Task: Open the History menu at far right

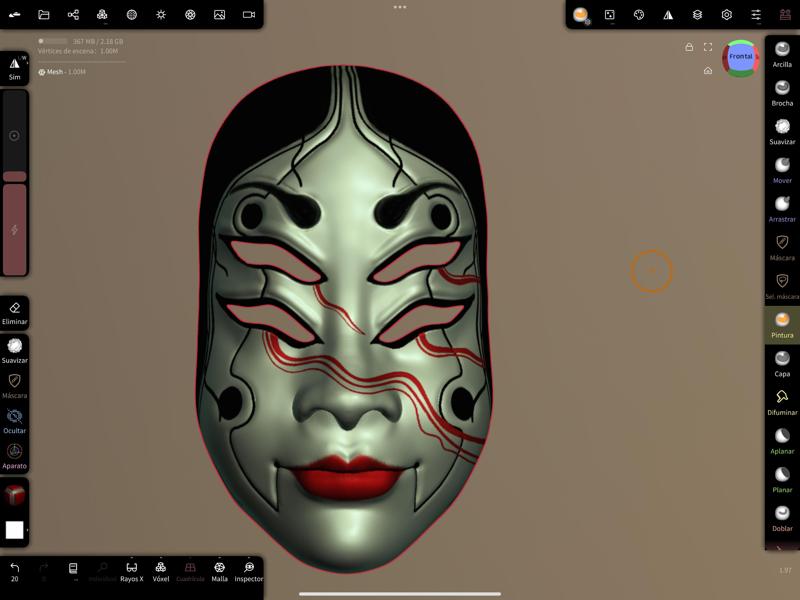Action: click(785, 15)
